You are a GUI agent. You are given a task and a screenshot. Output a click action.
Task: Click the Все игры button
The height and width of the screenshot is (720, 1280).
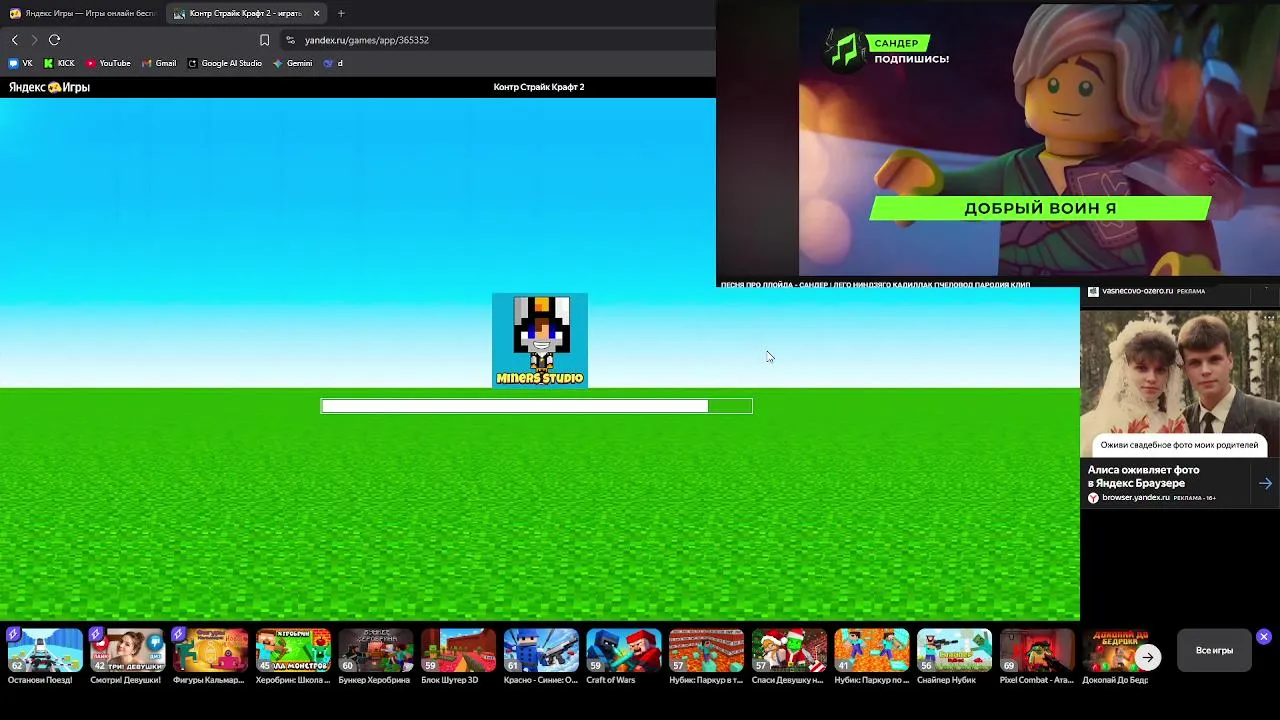pyautogui.click(x=1214, y=651)
